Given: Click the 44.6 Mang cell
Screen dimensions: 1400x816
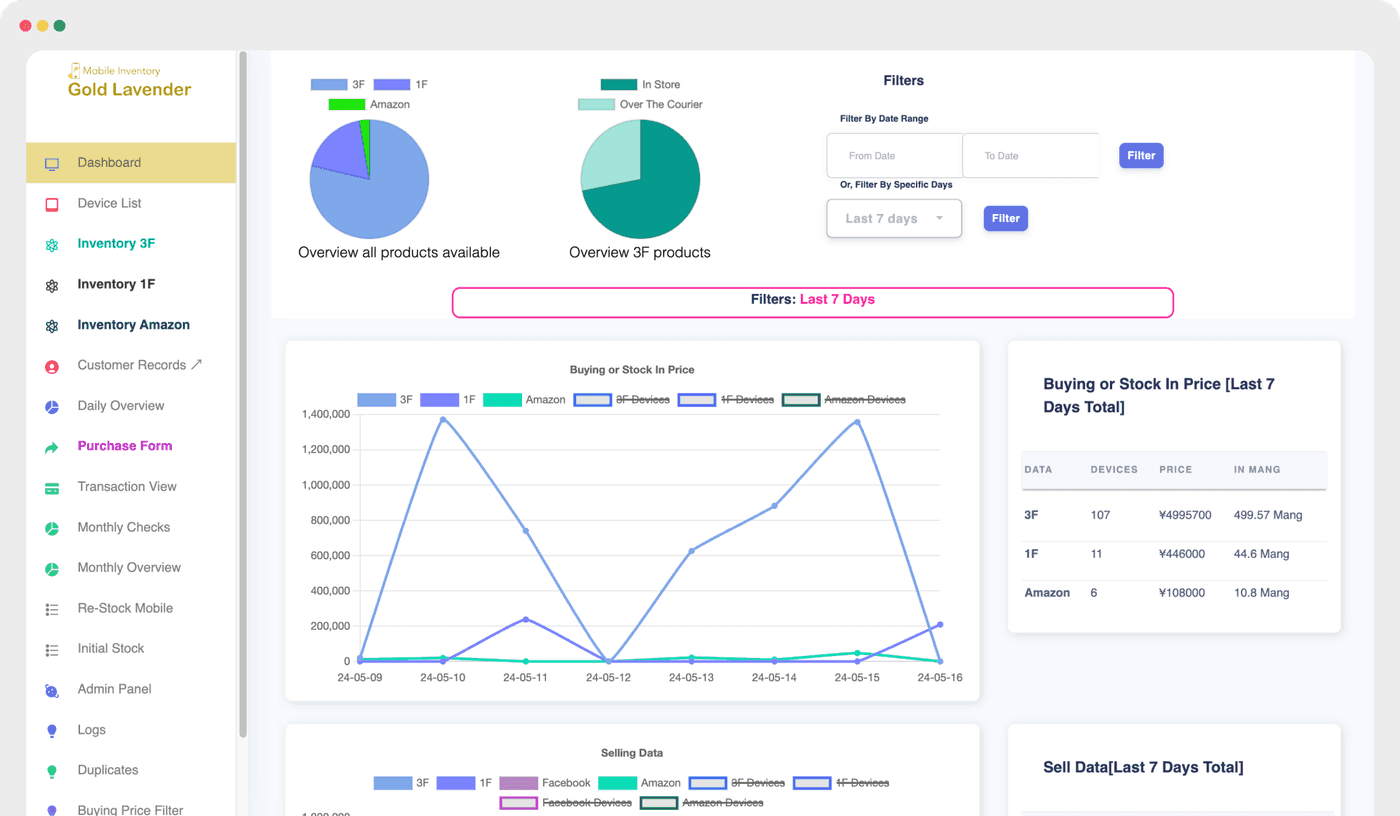Looking at the screenshot, I should point(1261,554).
